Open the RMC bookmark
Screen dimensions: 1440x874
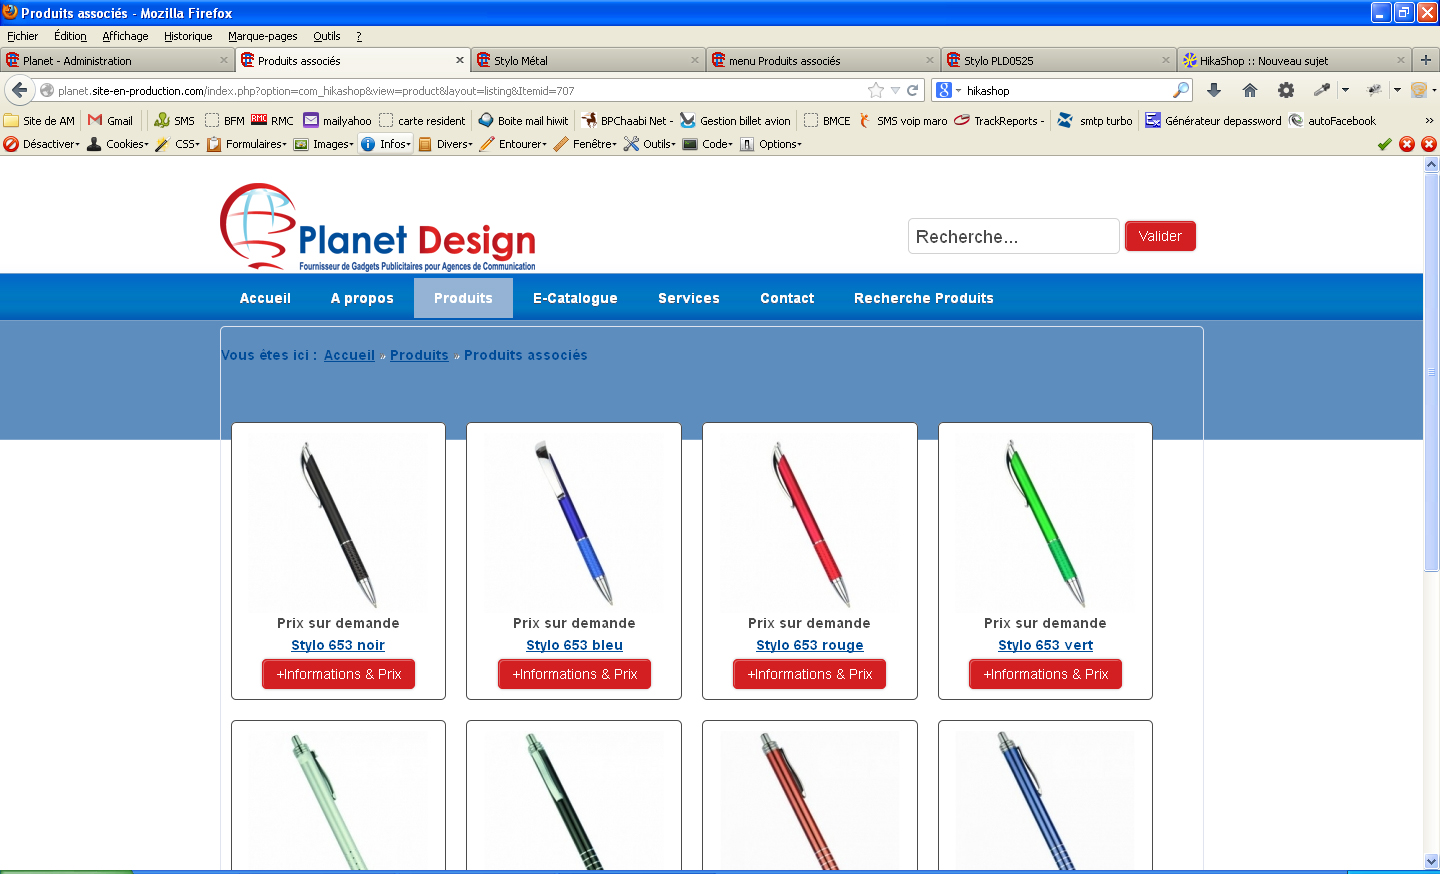point(272,120)
